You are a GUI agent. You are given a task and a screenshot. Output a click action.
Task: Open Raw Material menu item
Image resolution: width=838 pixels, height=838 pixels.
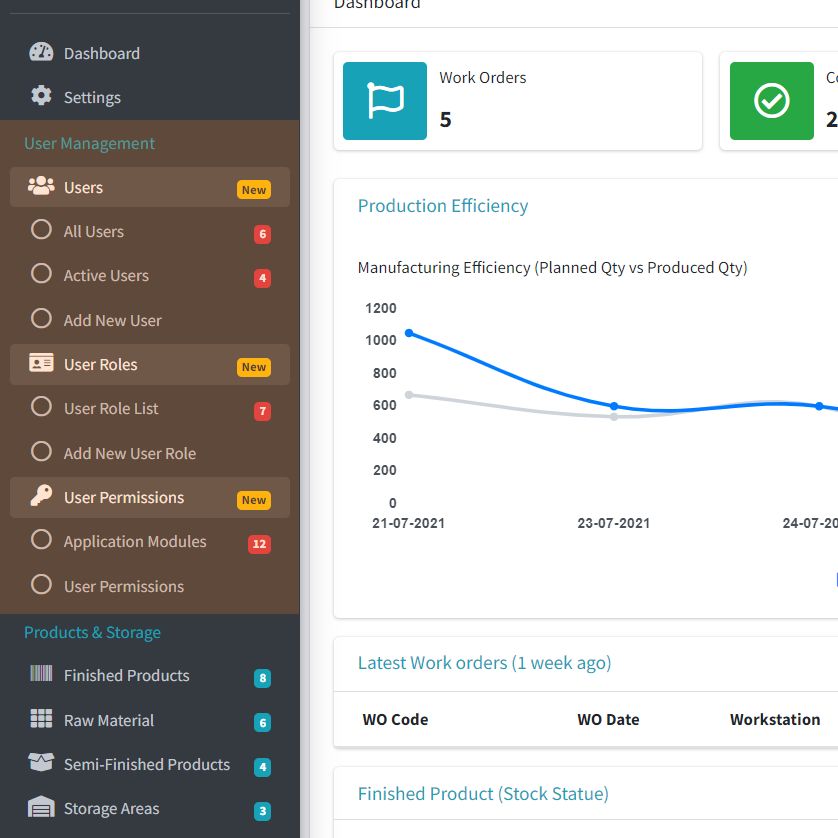[150, 720]
